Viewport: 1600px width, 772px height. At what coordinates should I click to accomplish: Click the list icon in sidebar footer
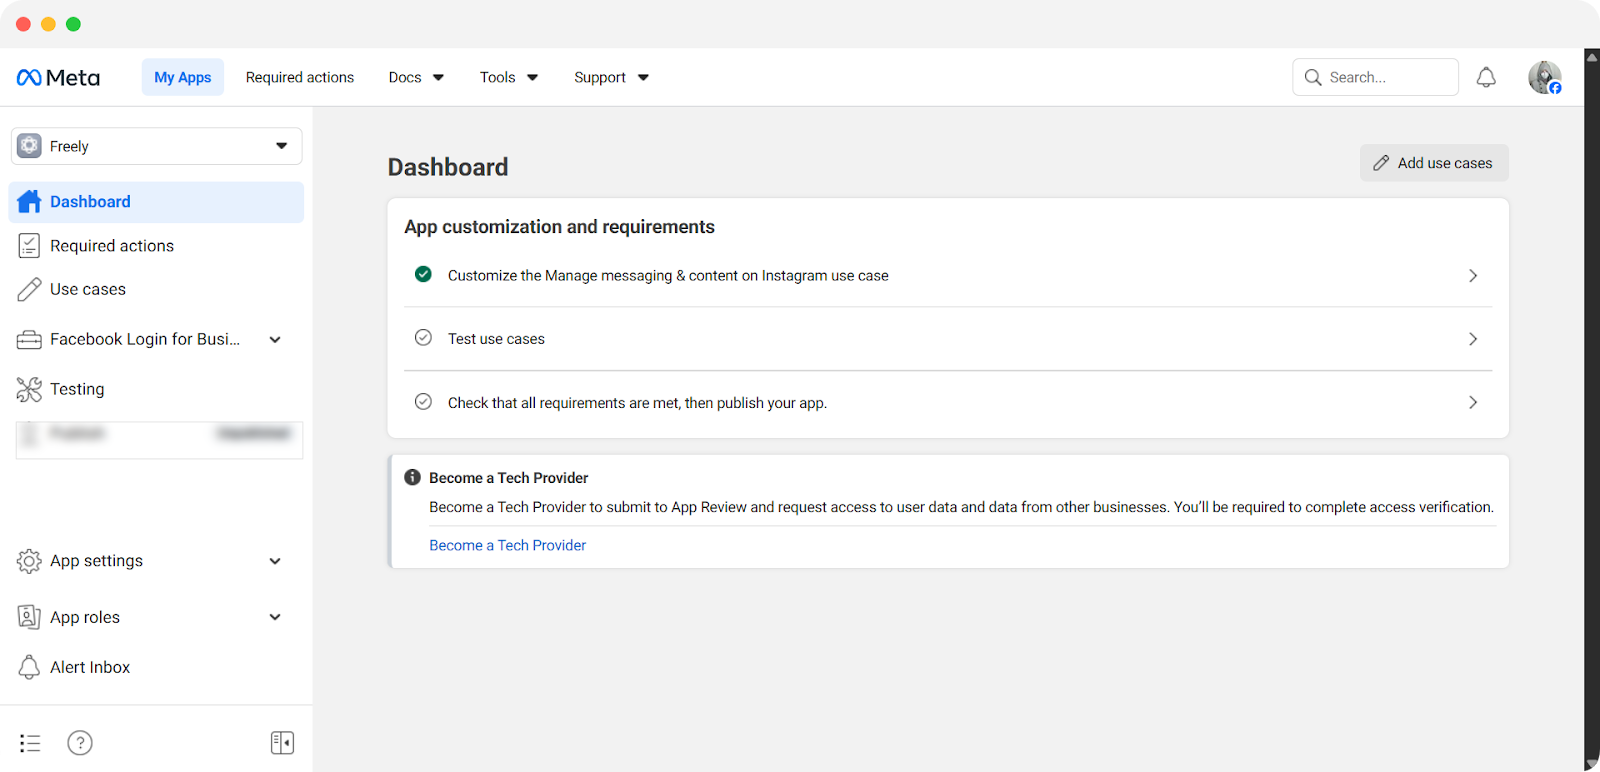(x=30, y=743)
